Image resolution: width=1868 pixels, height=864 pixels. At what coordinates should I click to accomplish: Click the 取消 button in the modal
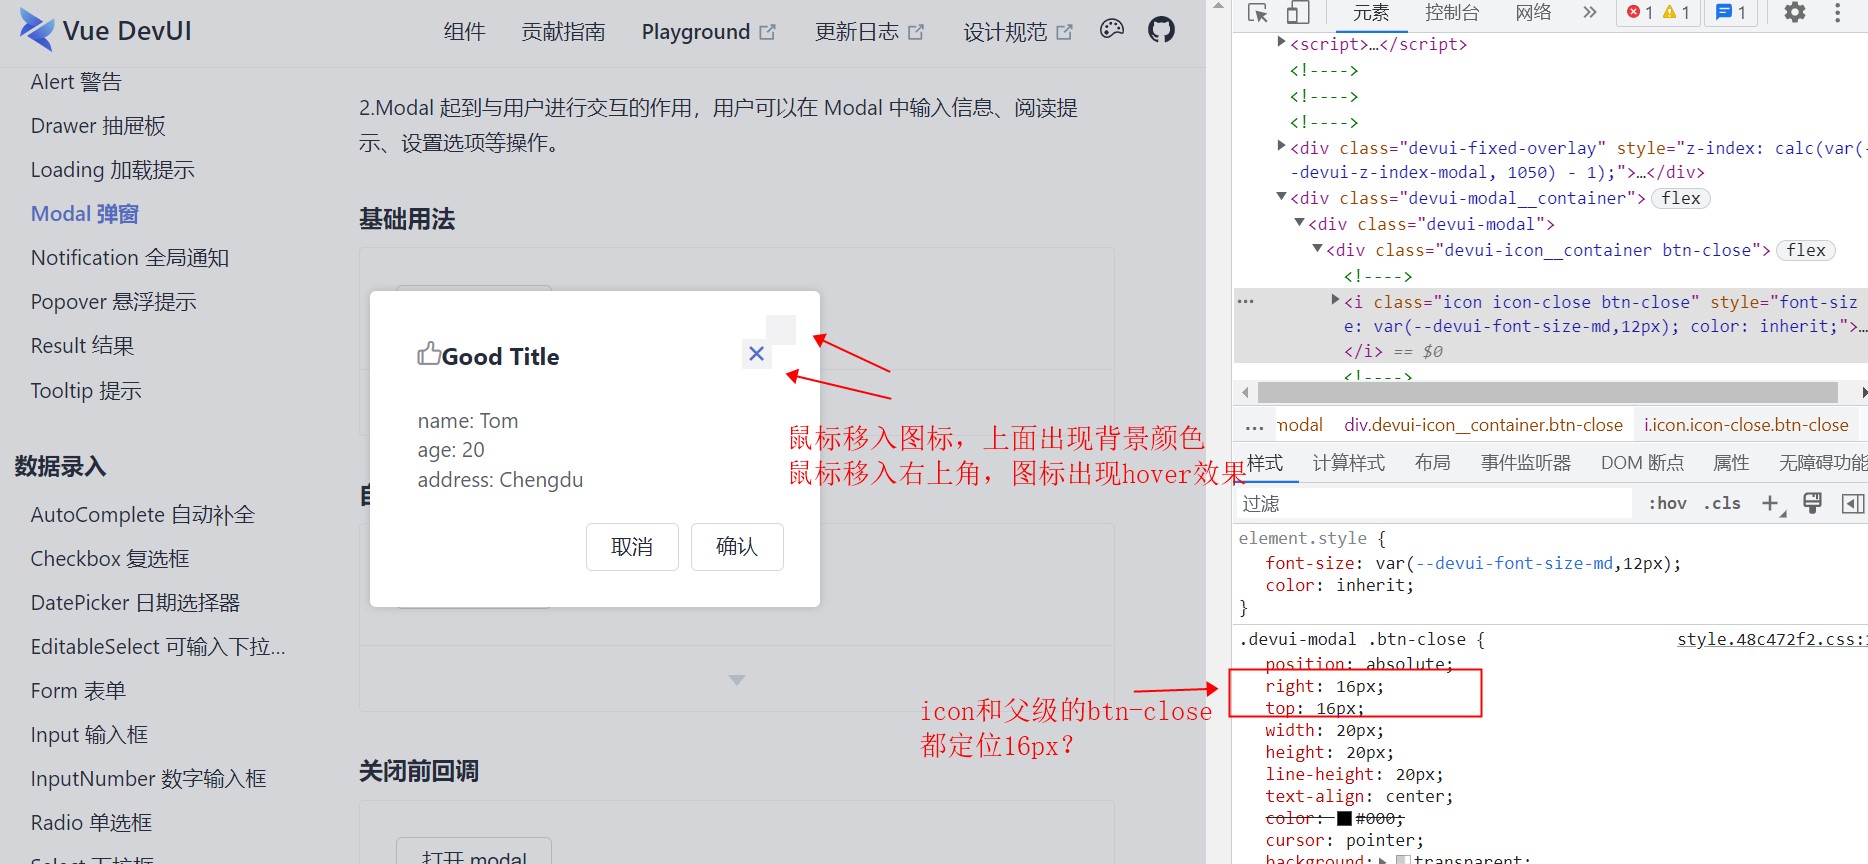632,547
